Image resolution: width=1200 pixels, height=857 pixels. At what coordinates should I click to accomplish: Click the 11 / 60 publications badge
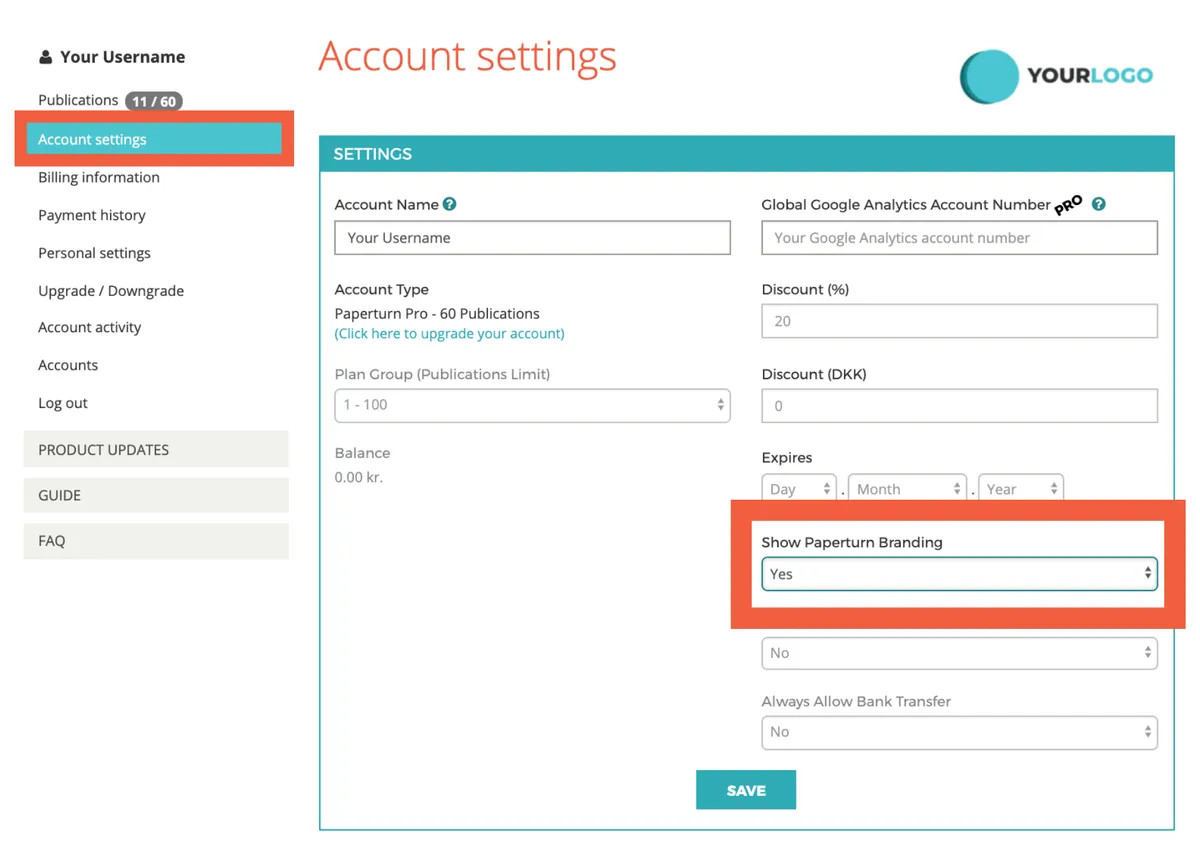pos(154,101)
